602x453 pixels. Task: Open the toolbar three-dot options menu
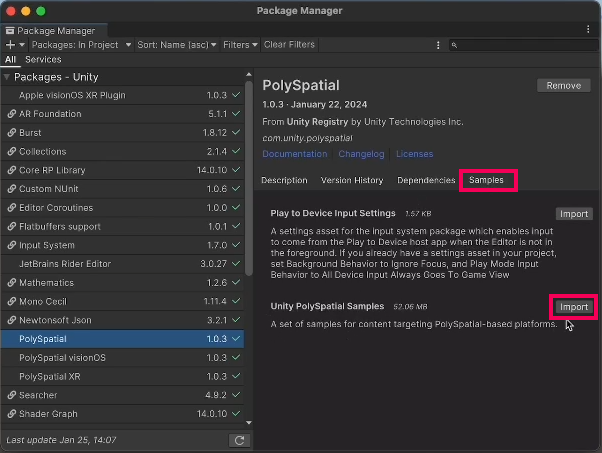(438, 45)
